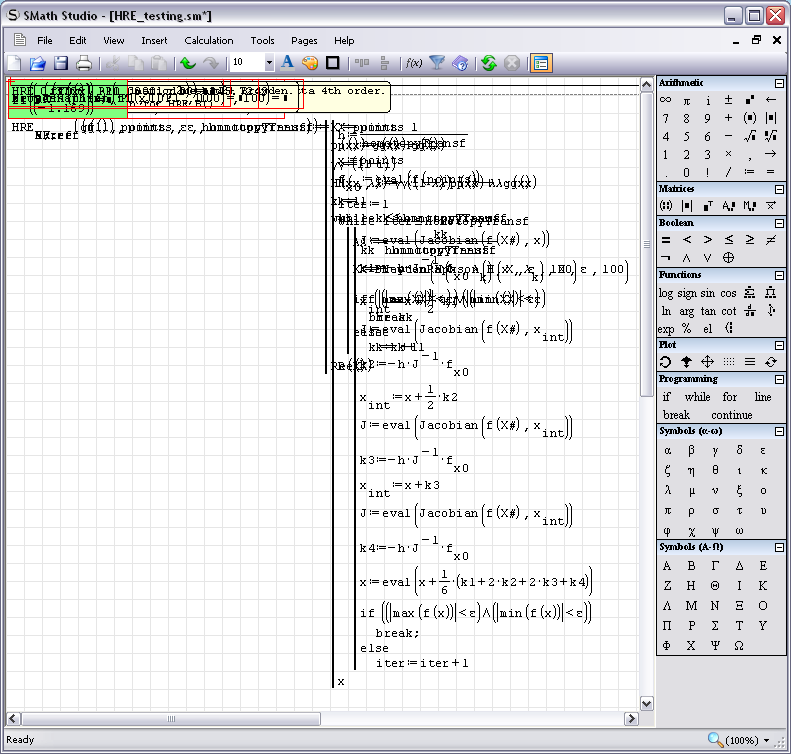Click the Undo arrow icon
Screen dimensions: 791x754
coord(187,63)
